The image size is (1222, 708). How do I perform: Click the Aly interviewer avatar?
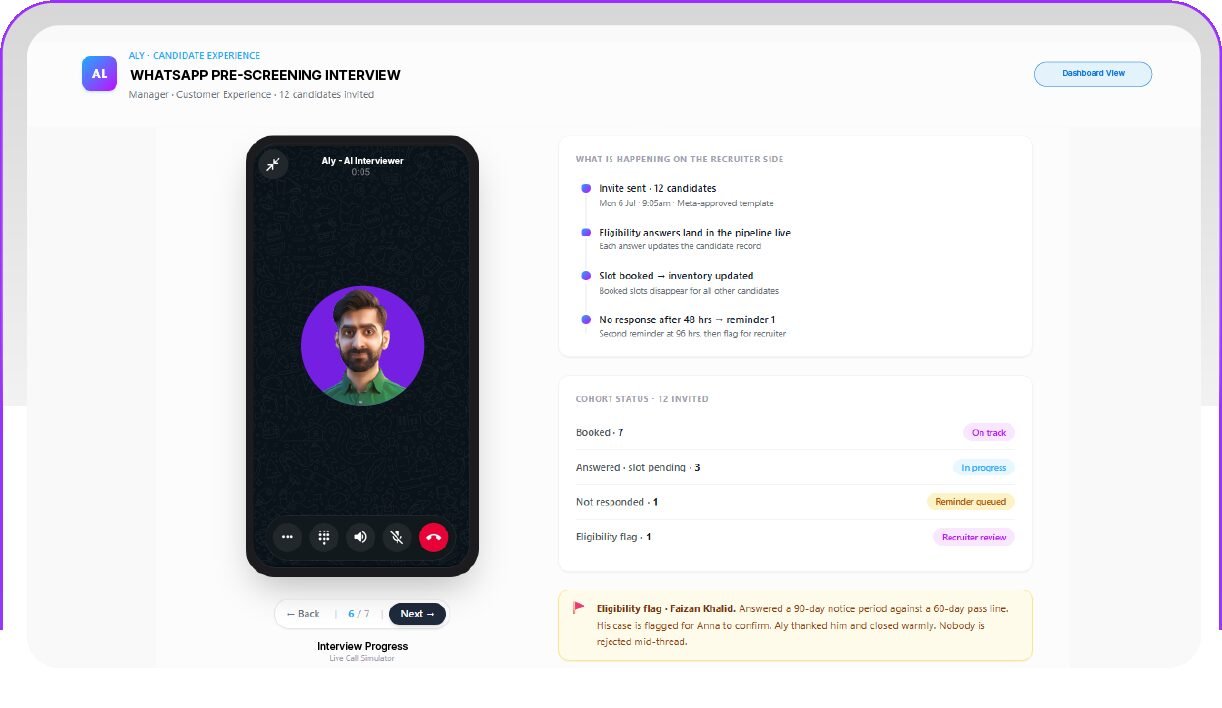pyautogui.click(x=363, y=345)
